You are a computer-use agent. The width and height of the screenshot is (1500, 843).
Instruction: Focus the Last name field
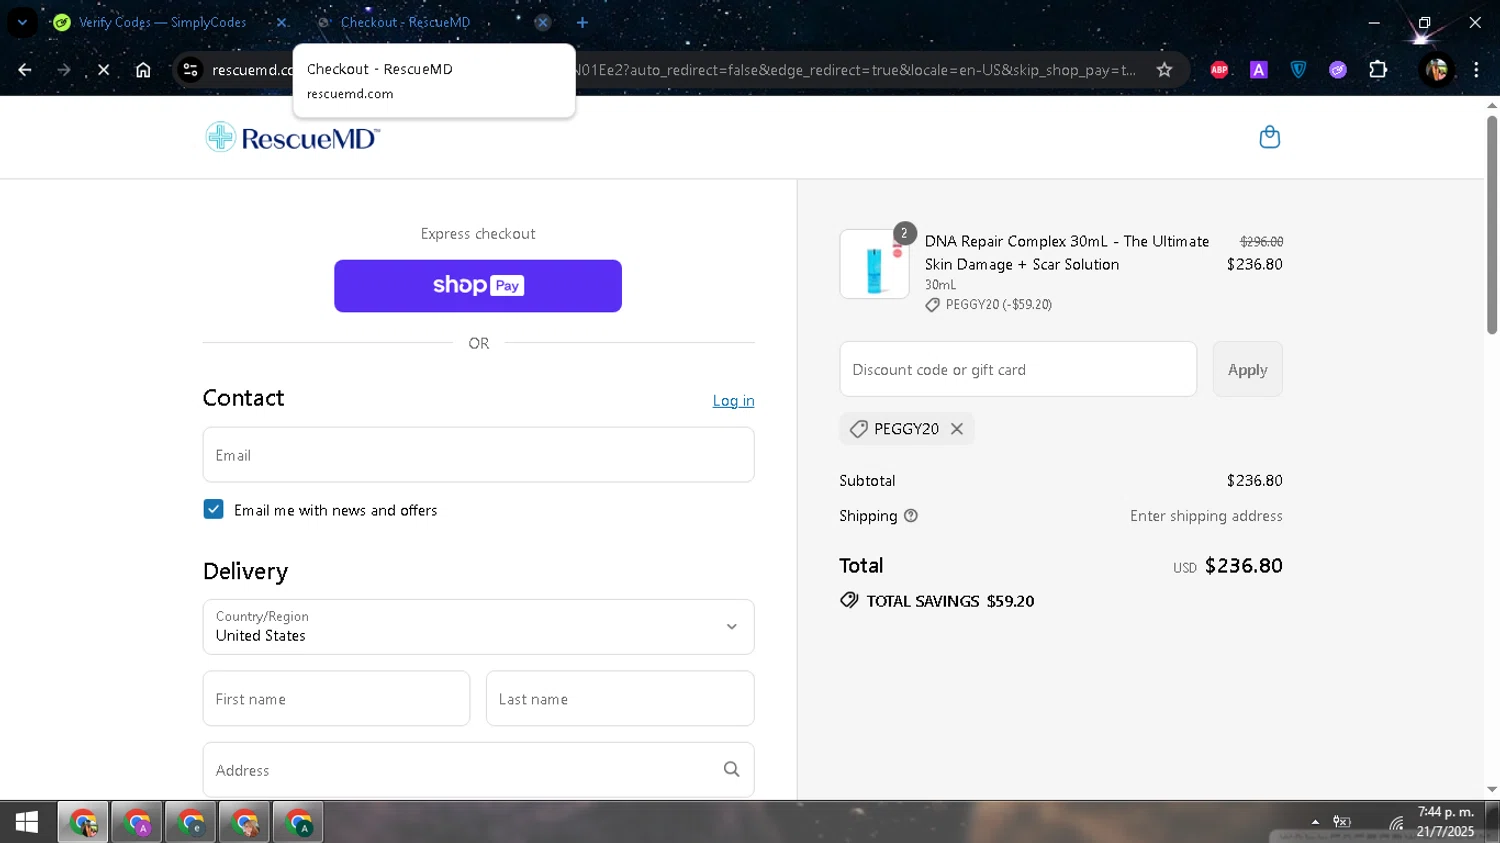620,698
